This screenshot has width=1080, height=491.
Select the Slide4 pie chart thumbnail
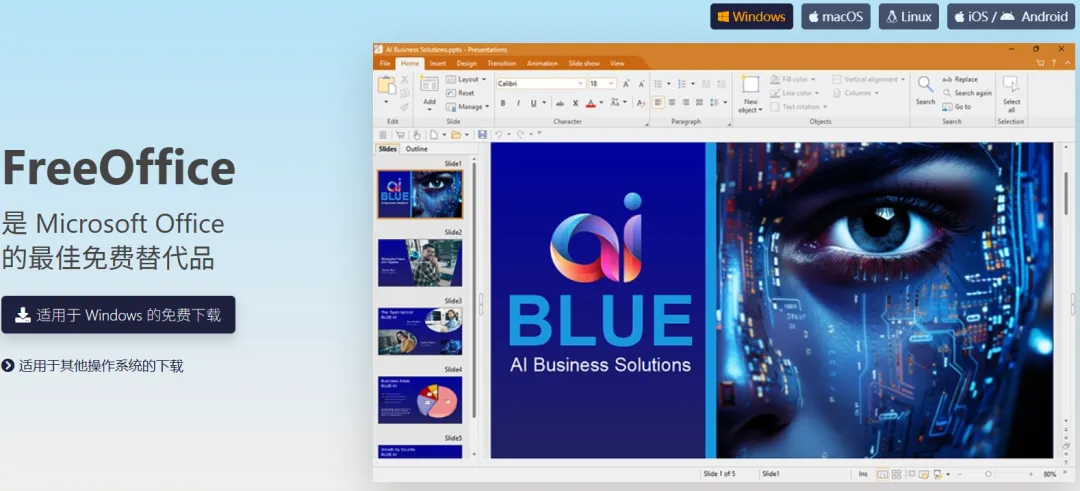[x=420, y=399]
